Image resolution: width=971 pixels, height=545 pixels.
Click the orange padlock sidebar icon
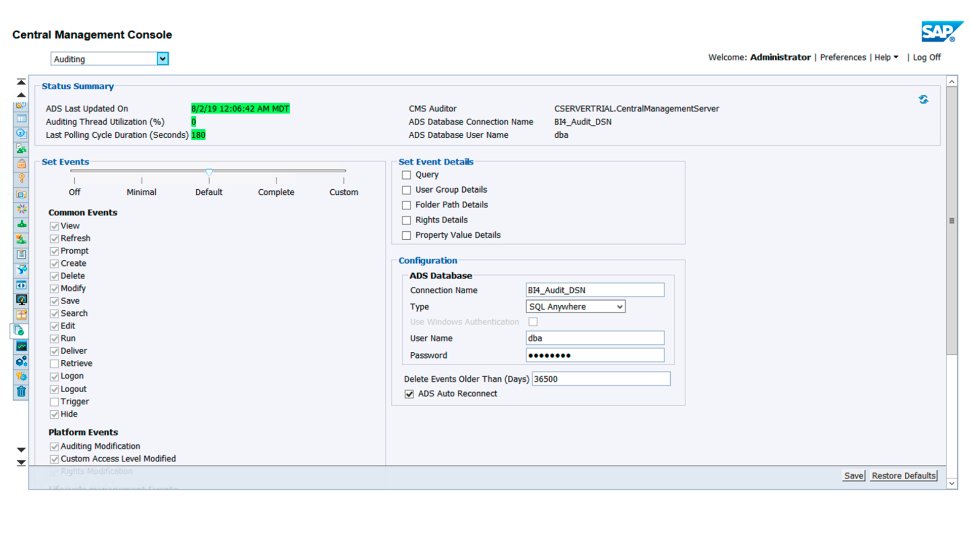[x=21, y=164]
